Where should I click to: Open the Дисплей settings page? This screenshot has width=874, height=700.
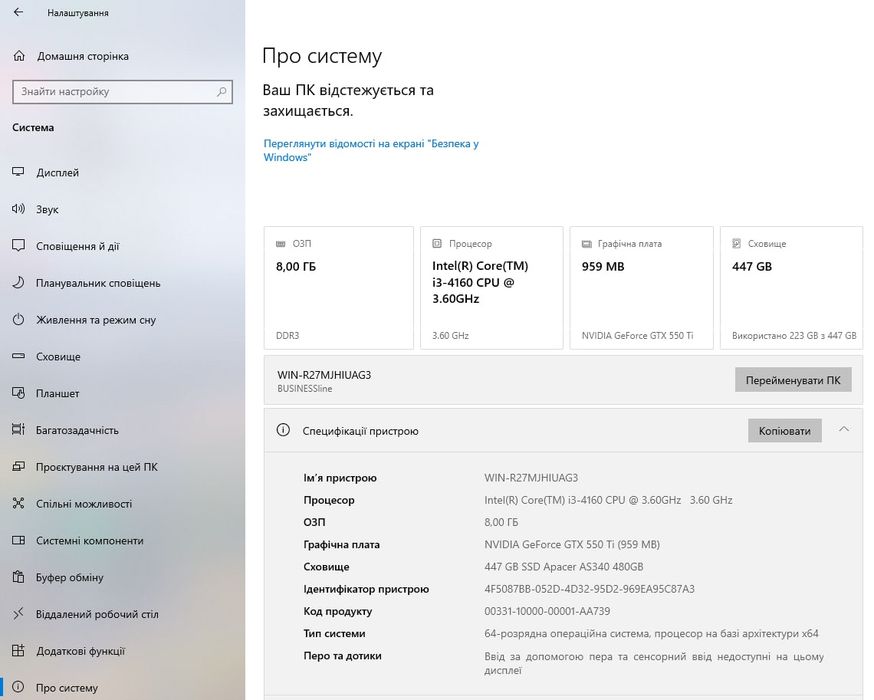[x=123, y=172]
